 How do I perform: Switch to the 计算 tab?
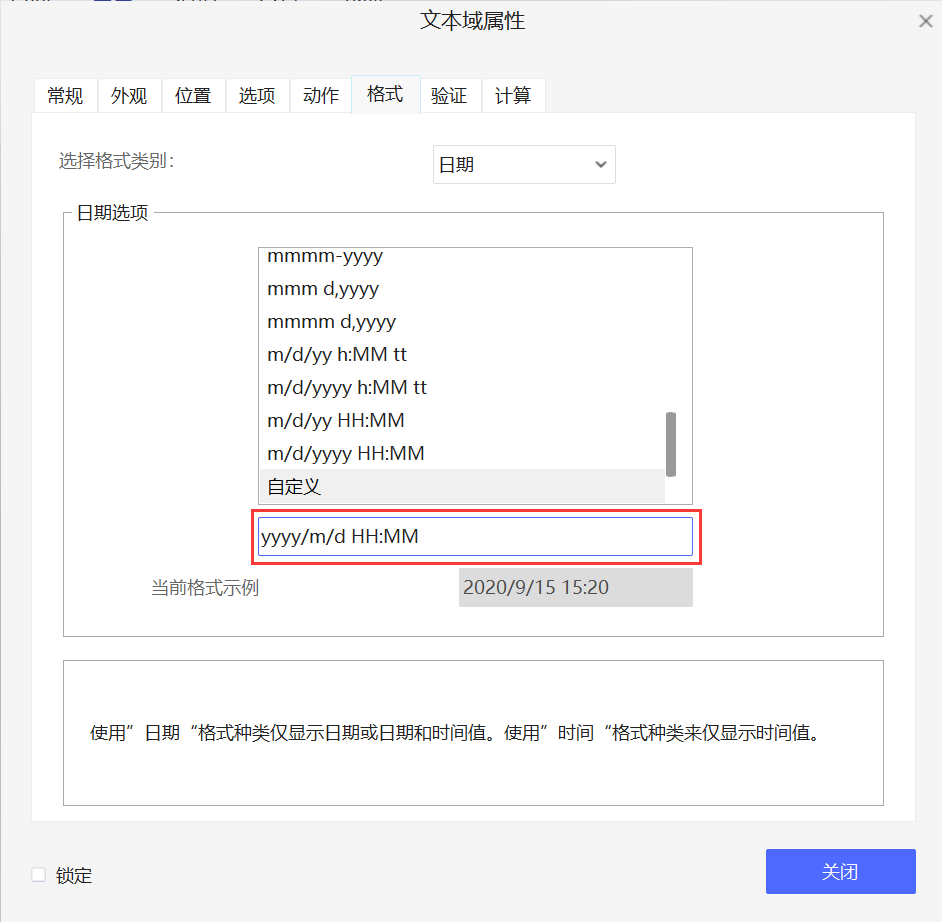[x=513, y=95]
